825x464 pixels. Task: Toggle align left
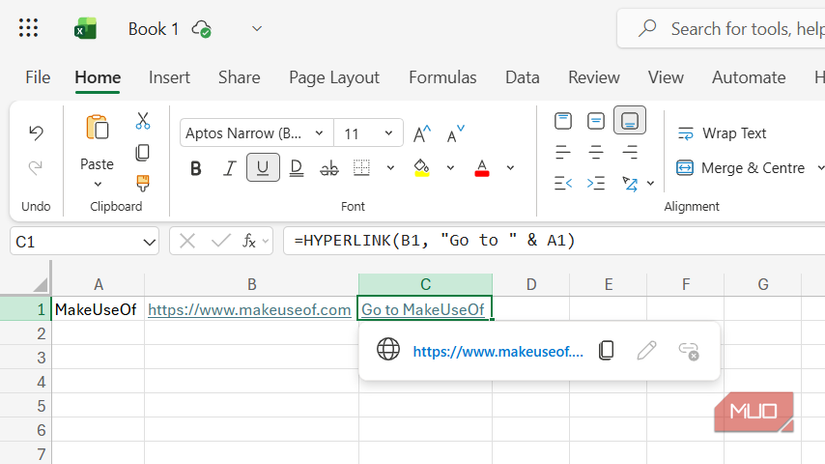click(563, 153)
